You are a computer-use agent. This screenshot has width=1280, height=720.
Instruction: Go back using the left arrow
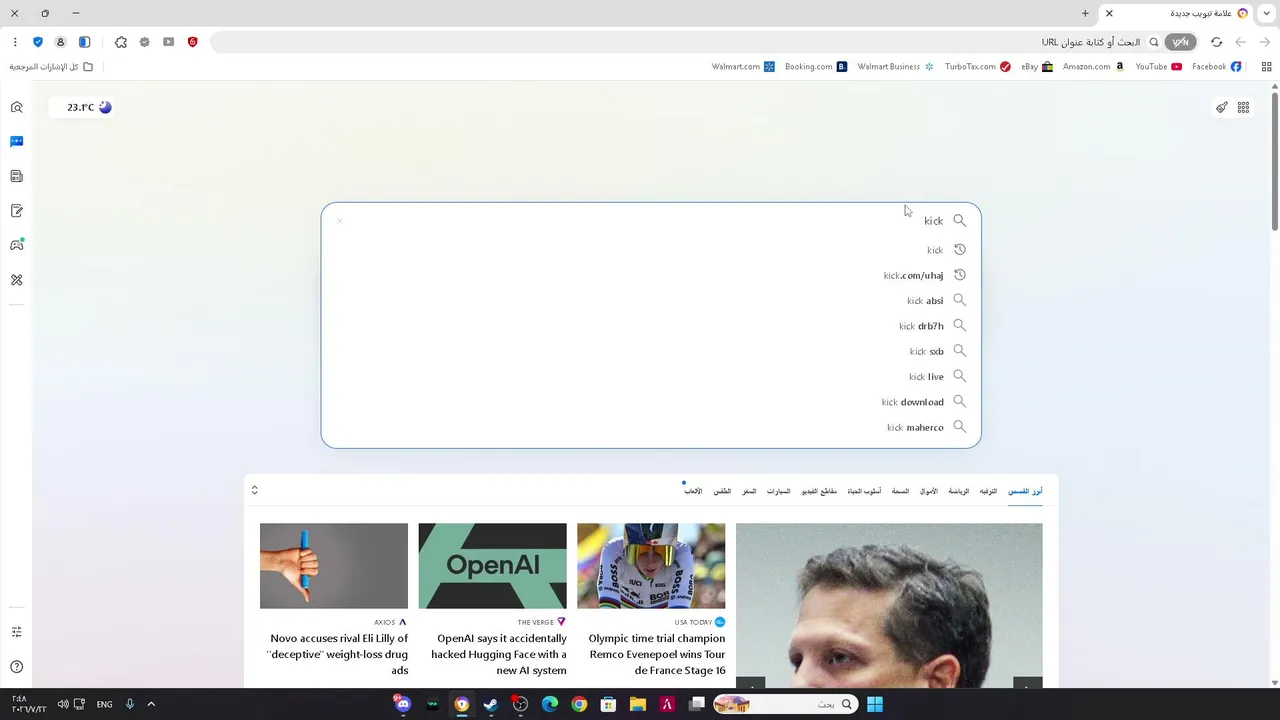point(1241,42)
